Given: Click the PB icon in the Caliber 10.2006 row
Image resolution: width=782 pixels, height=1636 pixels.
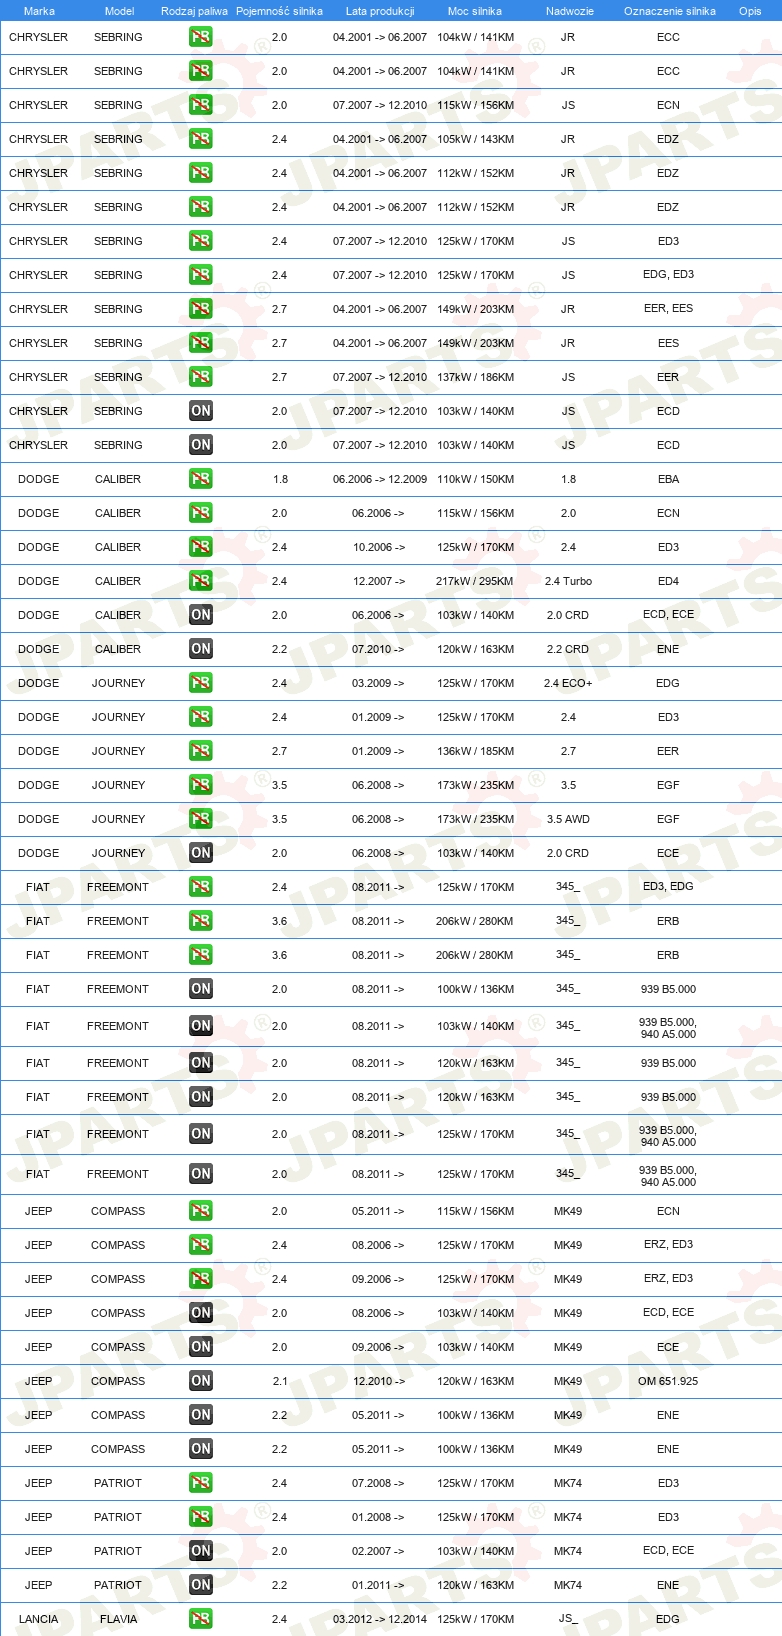Looking at the screenshot, I should point(201,547).
